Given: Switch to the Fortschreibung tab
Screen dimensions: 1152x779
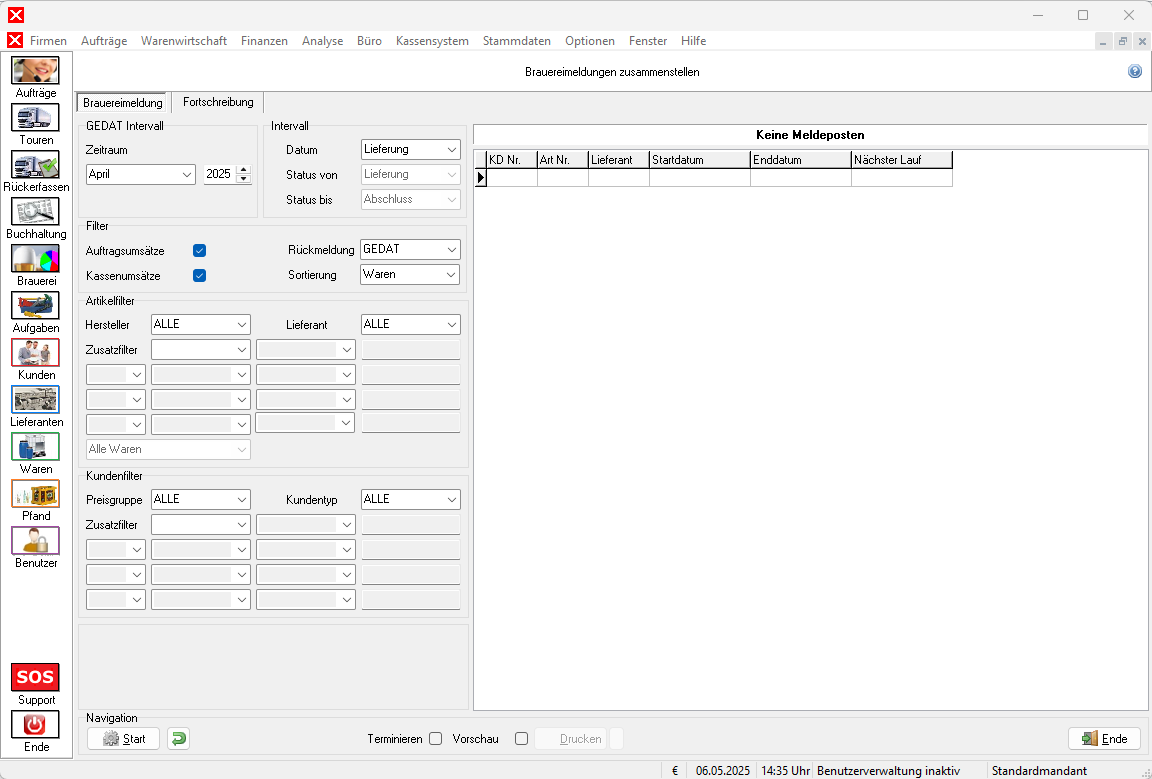Looking at the screenshot, I should (x=218, y=102).
